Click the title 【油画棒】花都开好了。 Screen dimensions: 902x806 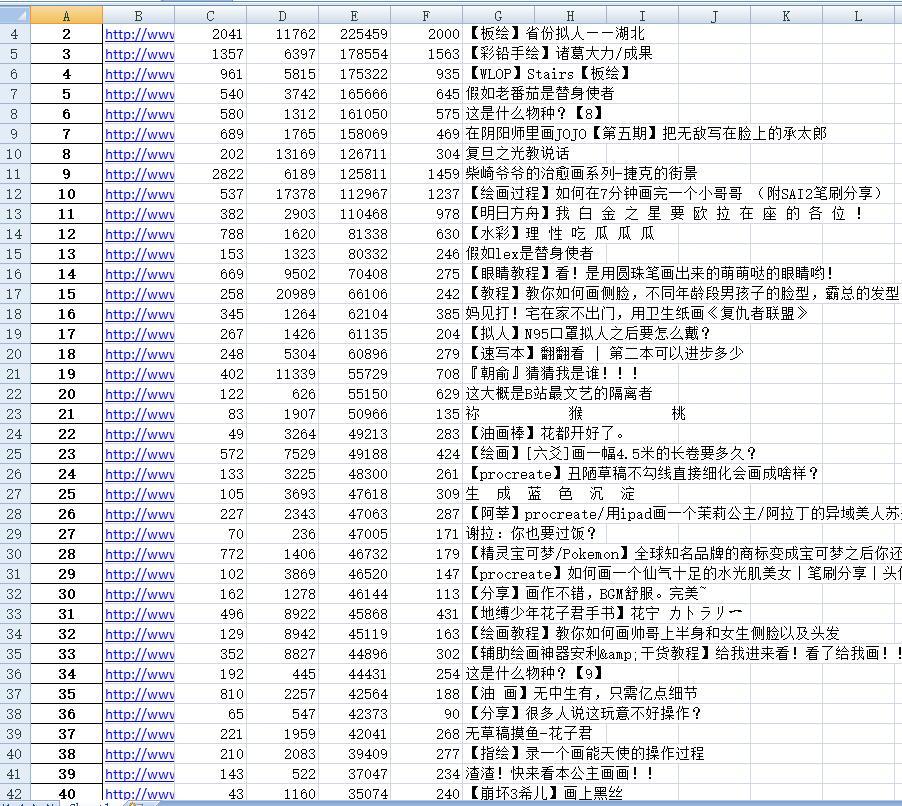[546, 433]
